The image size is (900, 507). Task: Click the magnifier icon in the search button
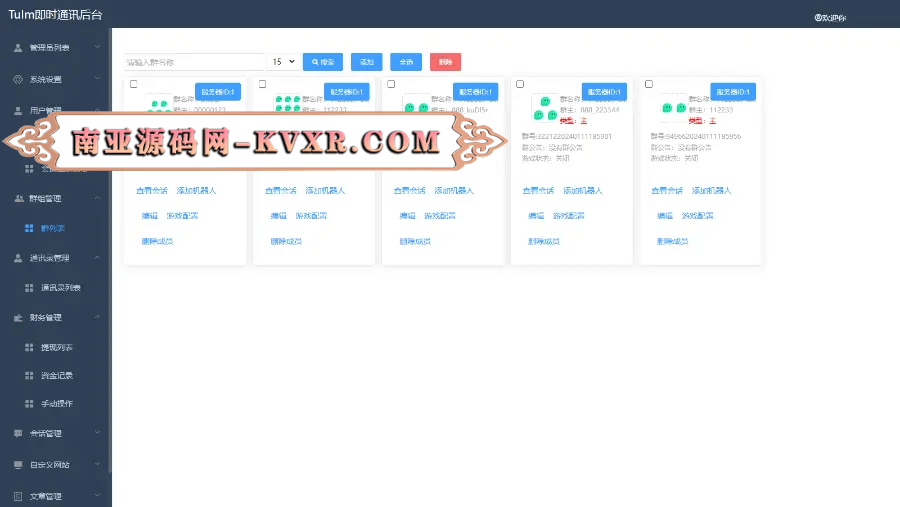coord(315,62)
